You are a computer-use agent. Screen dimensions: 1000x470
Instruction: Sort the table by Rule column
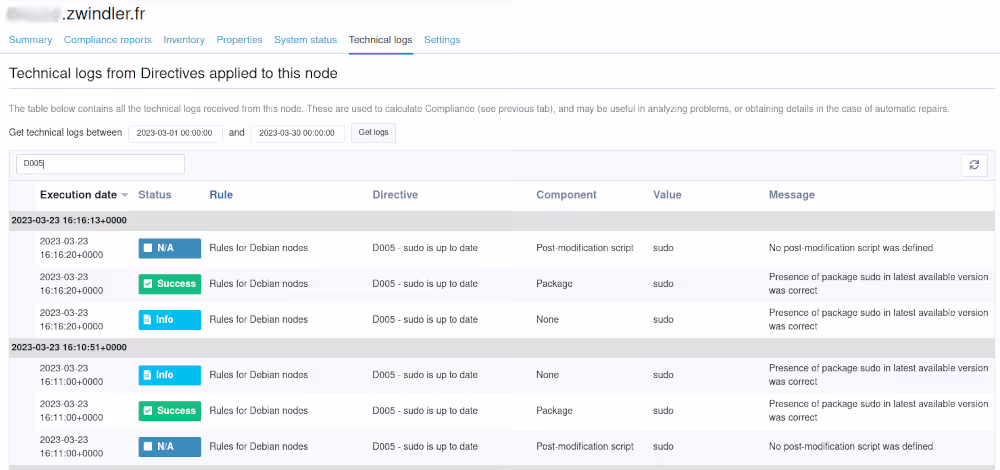coord(221,195)
